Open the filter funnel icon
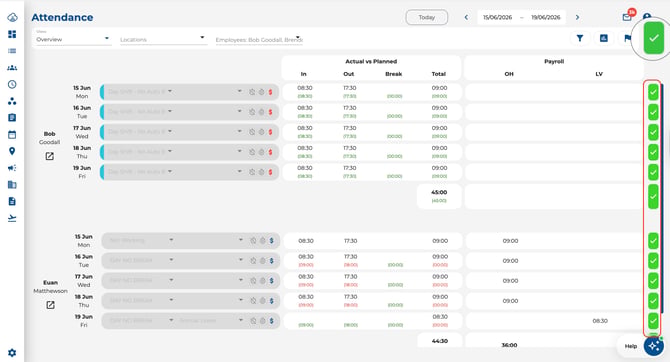Screen dimensions: 670x362 (580, 38)
